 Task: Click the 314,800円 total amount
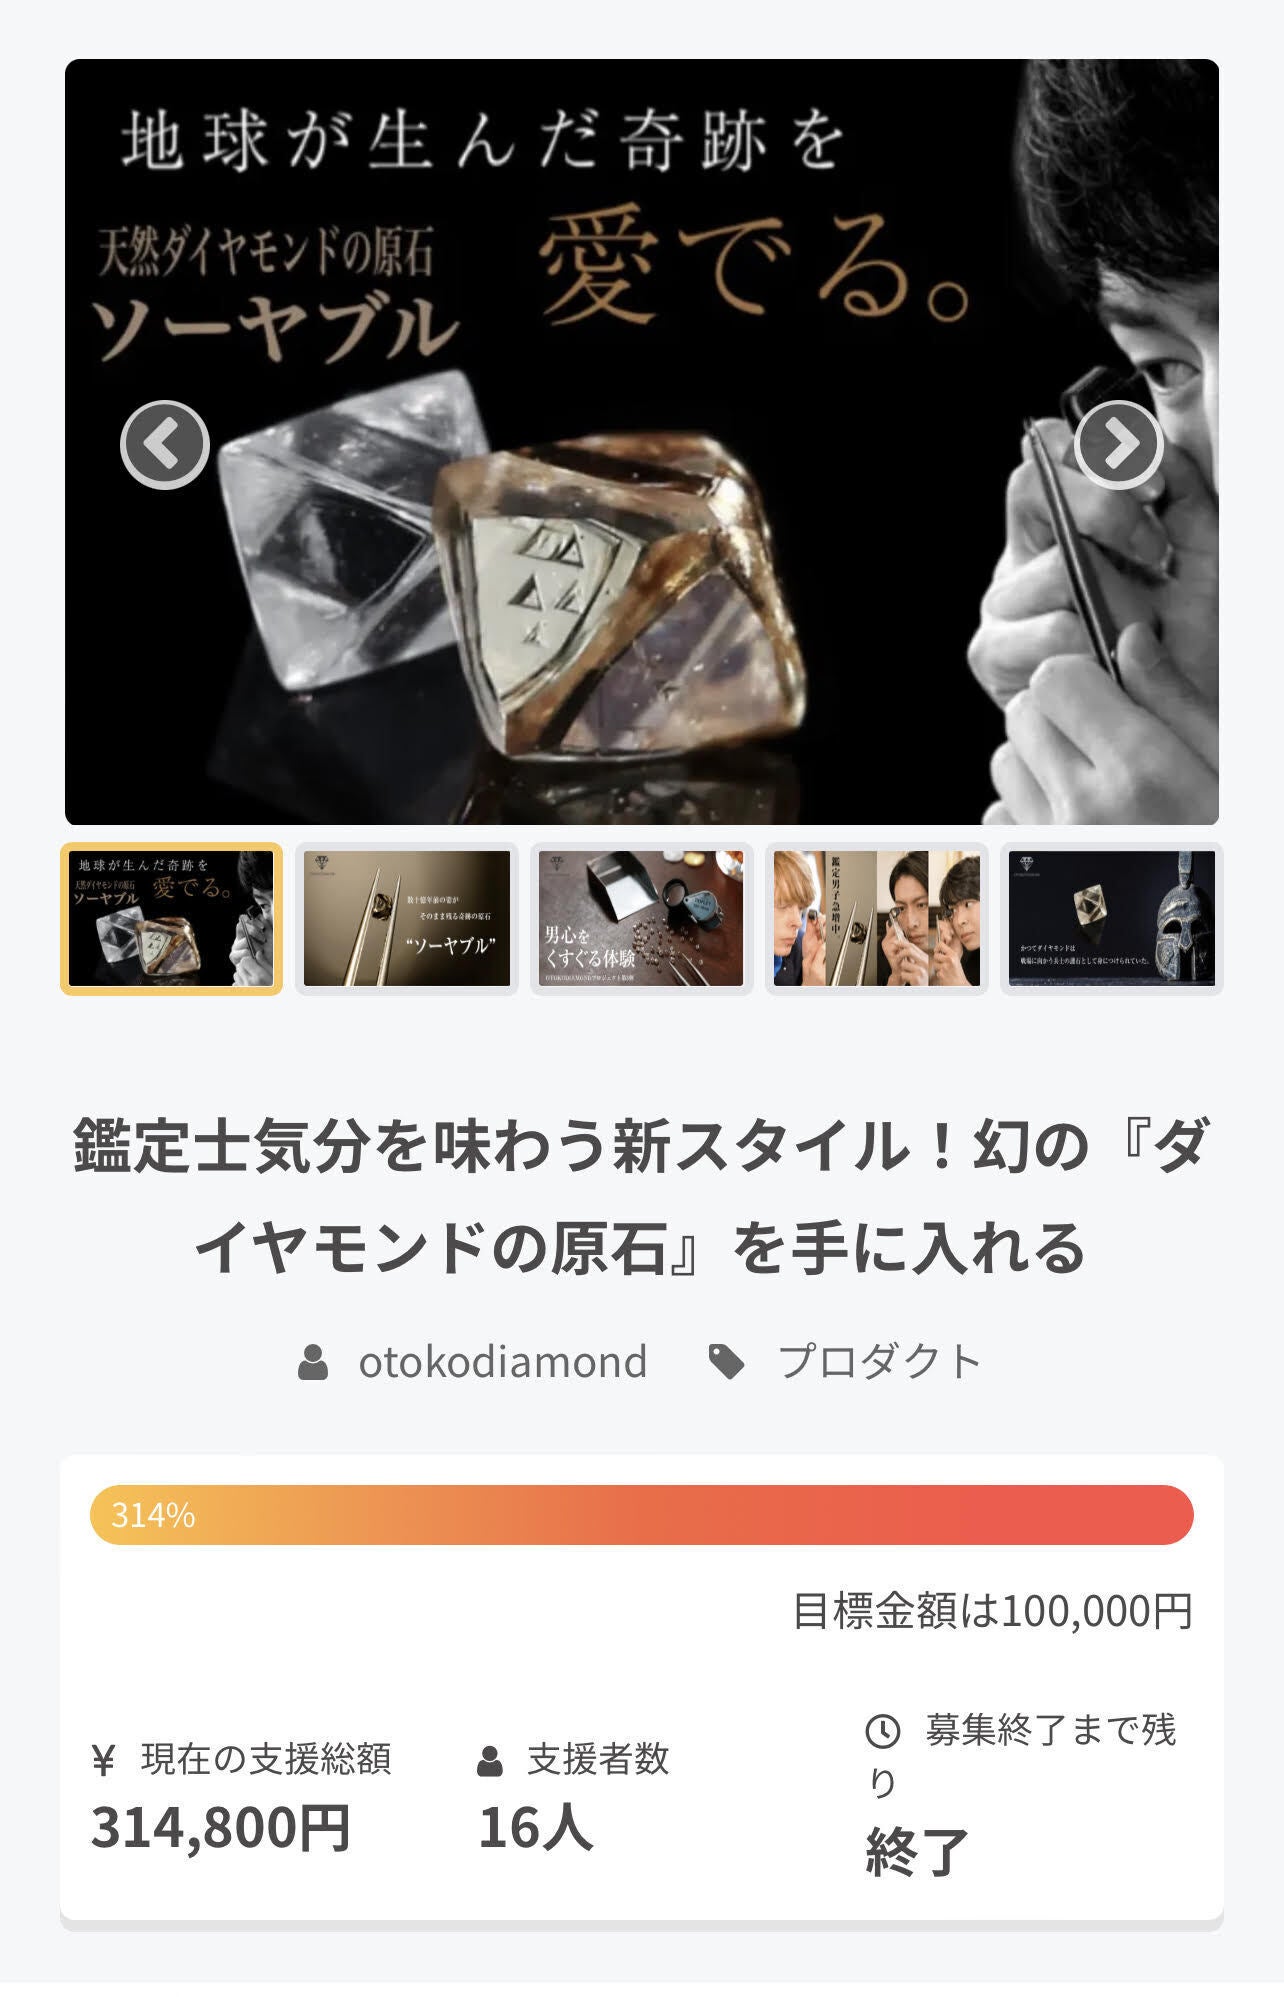(221, 1827)
